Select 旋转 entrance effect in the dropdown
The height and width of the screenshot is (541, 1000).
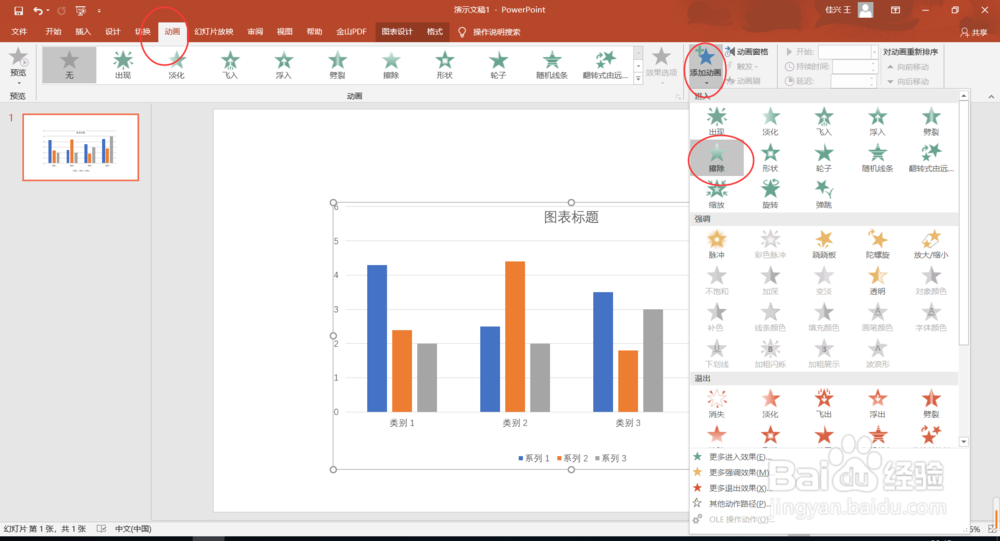770,194
